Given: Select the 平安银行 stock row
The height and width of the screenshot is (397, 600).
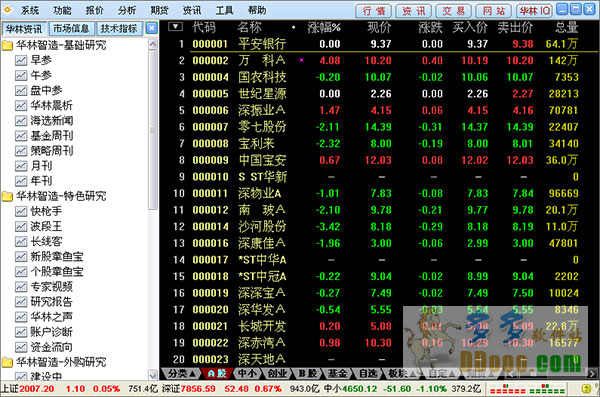Looking at the screenshot, I should coord(379,44).
